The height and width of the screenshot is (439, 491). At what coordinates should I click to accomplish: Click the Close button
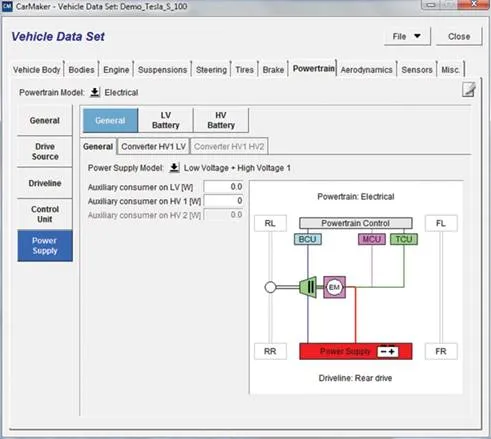pos(459,36)
